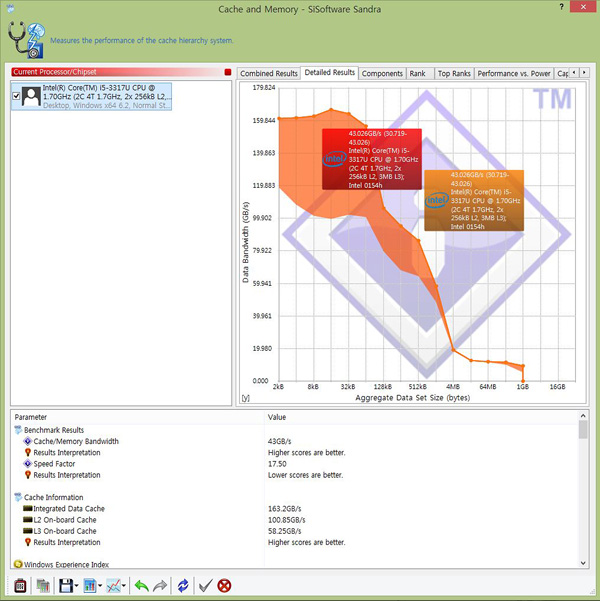This screenshot has height=601, width=600.
Task: Click the green back arrow
Action: coord(141,586)
